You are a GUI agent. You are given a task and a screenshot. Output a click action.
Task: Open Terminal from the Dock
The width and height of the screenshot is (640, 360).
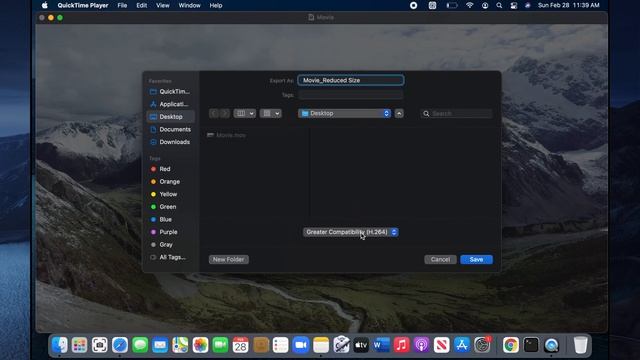click(x=531, y=345)
